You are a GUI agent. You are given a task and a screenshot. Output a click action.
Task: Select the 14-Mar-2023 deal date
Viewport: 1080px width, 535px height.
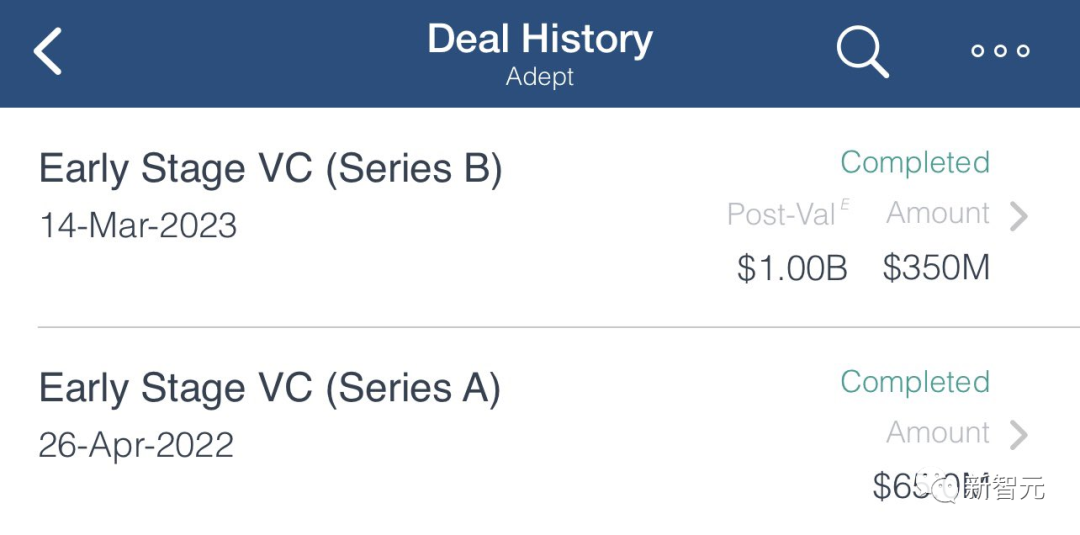[x=138, y=226]
